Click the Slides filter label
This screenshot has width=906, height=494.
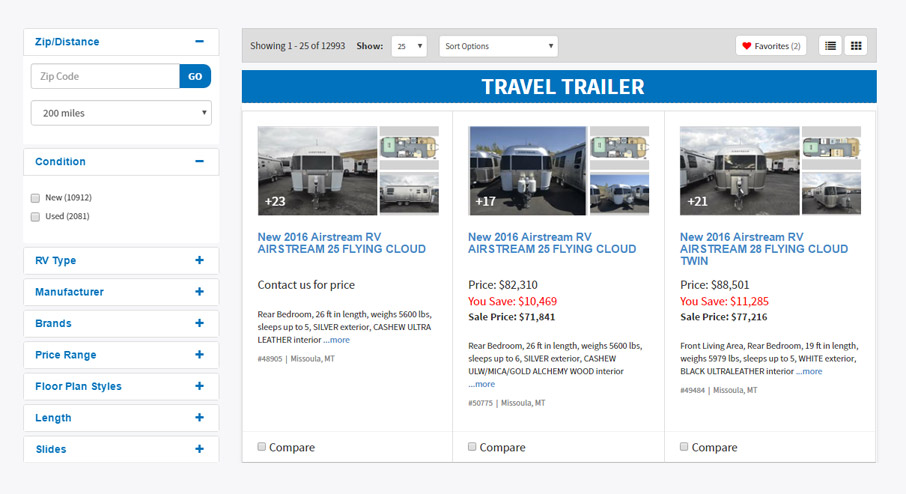pyautogui.click(x=51, y=449)
